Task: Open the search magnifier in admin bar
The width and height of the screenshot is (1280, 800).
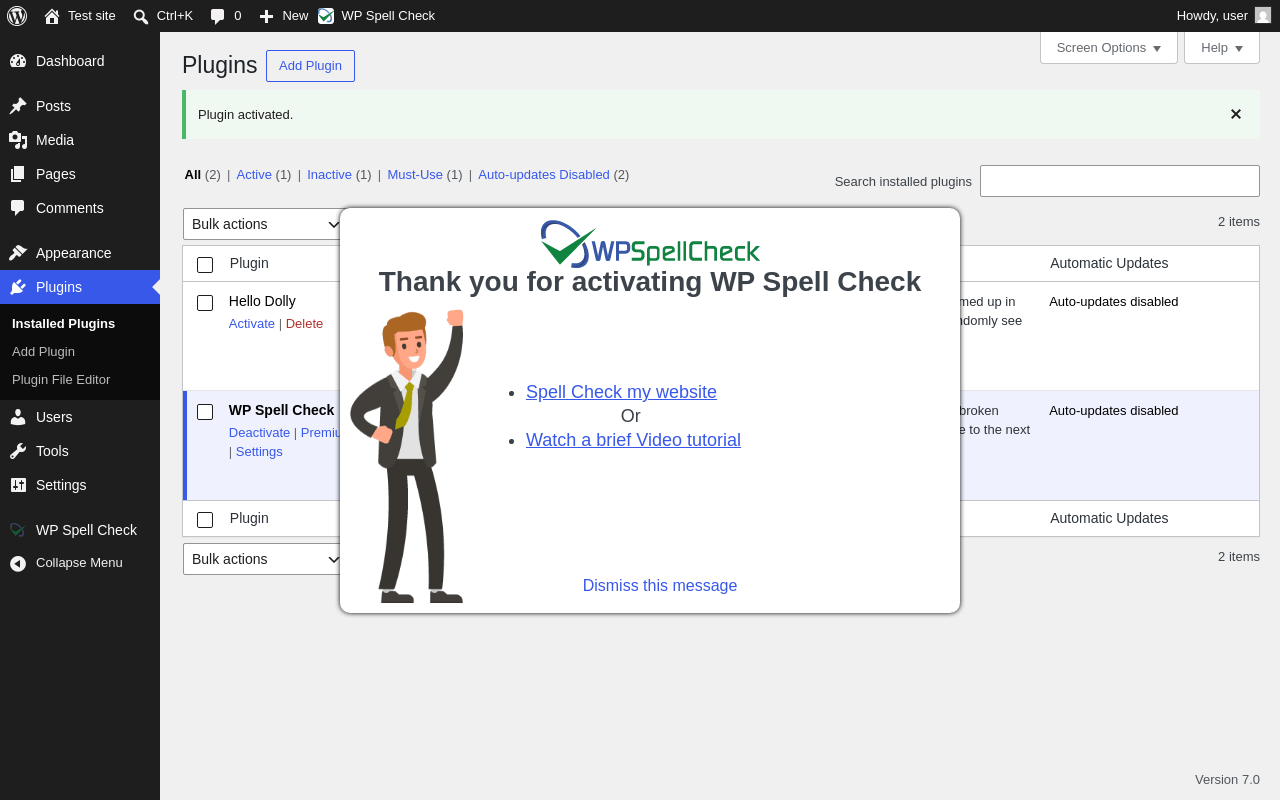Action: click(x=141, y=16)
